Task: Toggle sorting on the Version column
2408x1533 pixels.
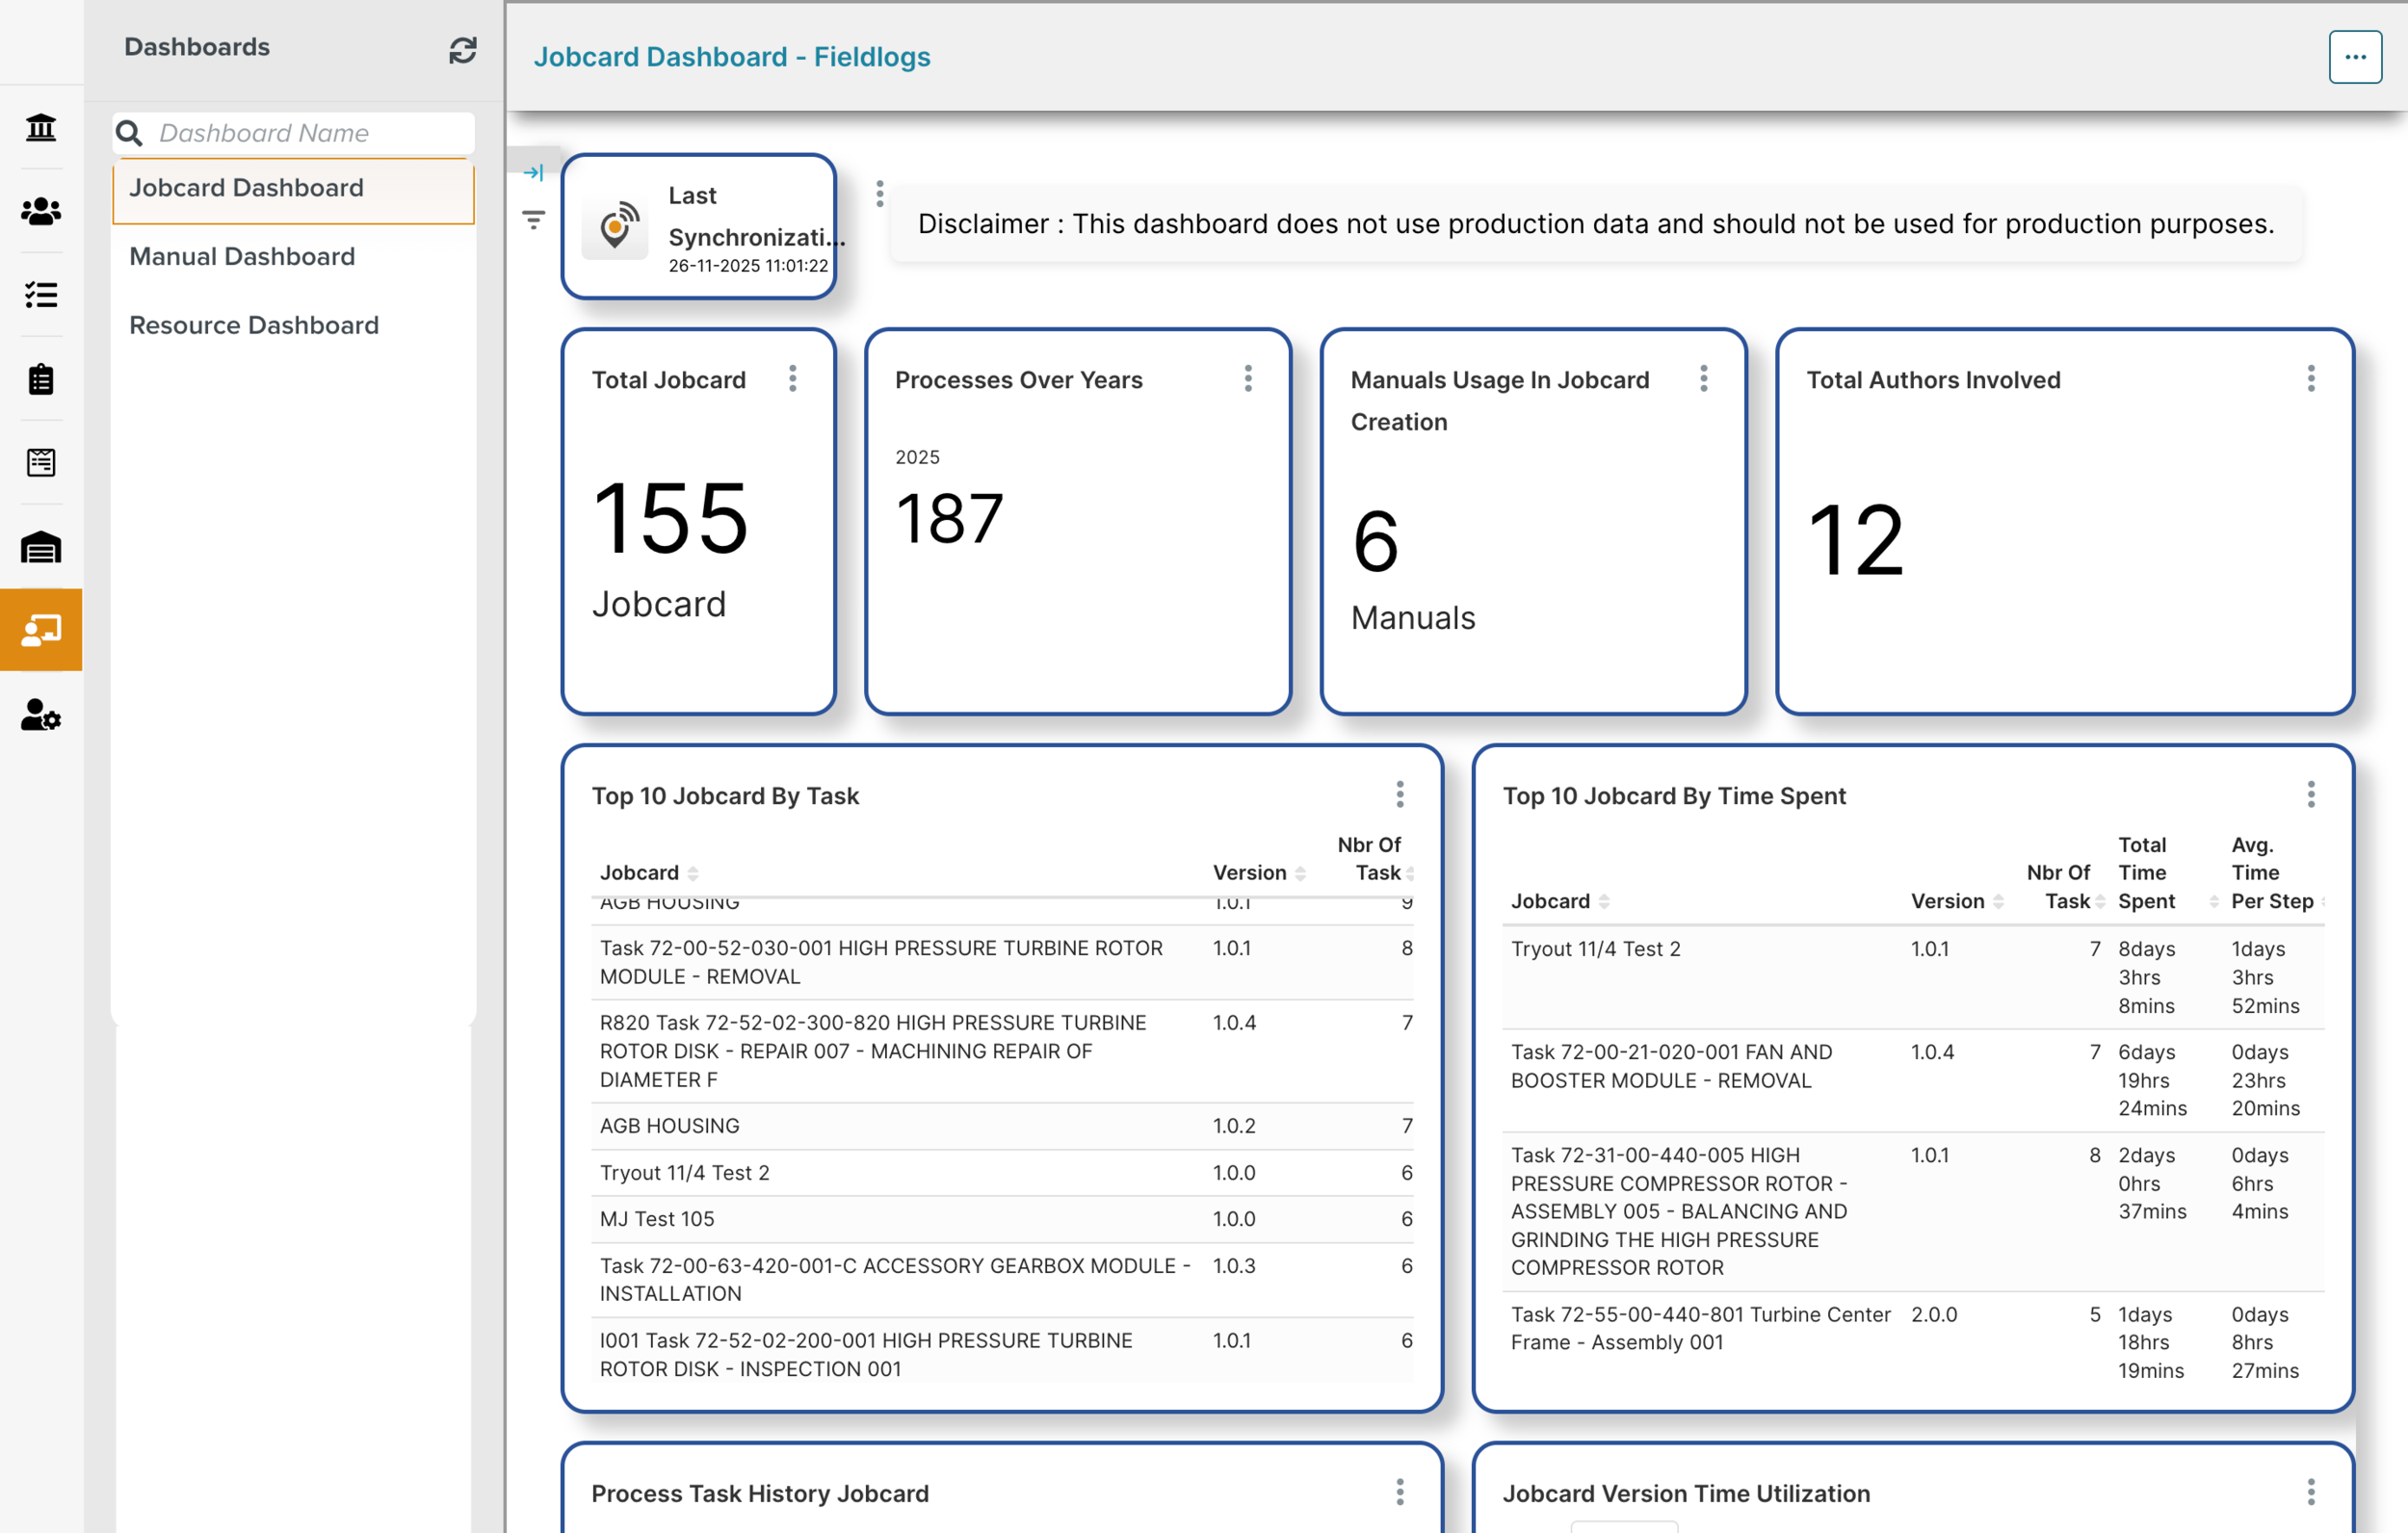Action: pos(1301,872)
